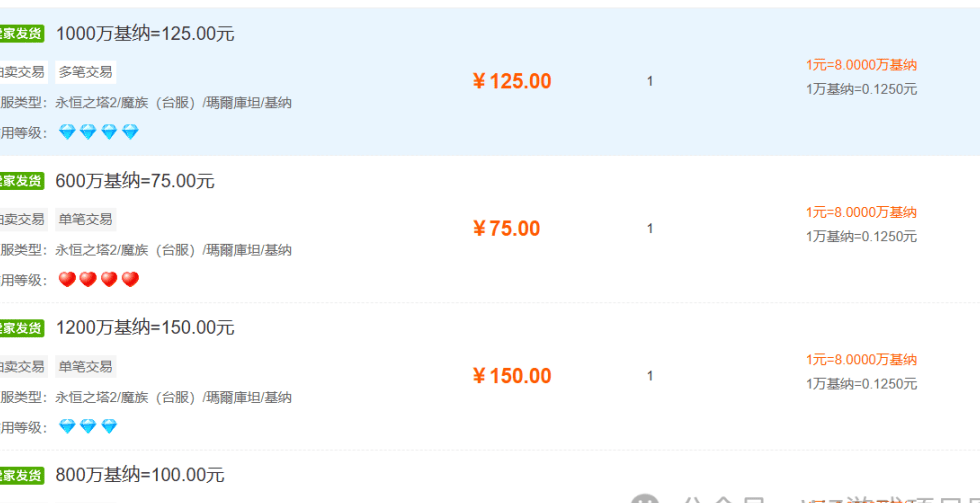Viewport: 980px width, 503px height.
Task: Click the 1万基纳=0.1250元 ratio beside ¥75.00
Action: (861, 237)
